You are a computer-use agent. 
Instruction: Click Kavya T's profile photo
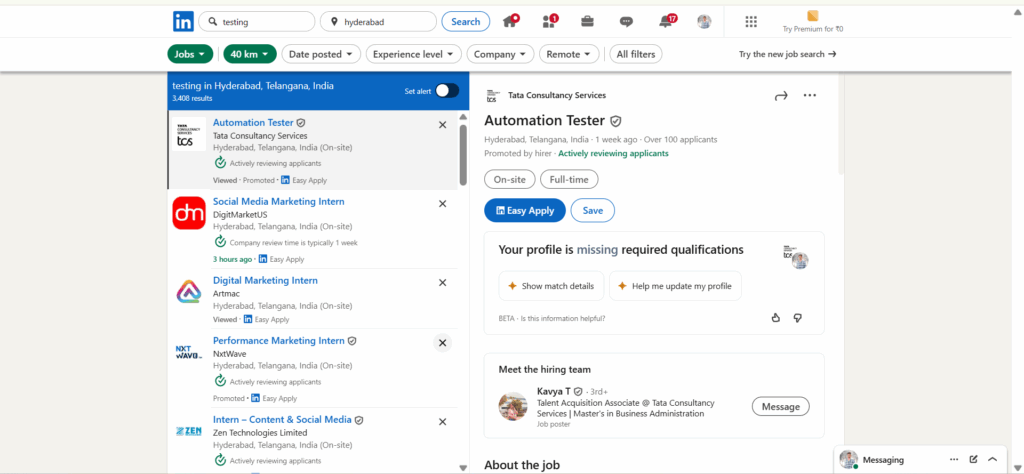[x=513, y=406]
